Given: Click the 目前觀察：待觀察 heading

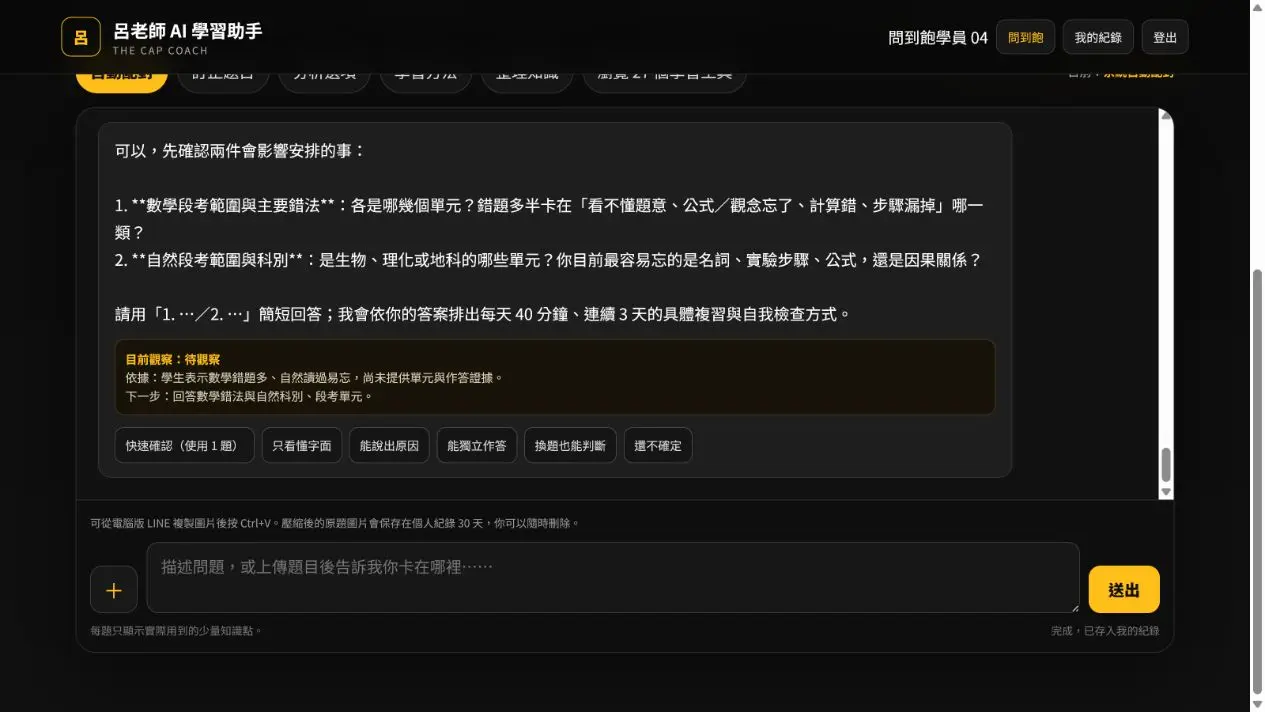Looking at the screenshot, I should point(173,359).
